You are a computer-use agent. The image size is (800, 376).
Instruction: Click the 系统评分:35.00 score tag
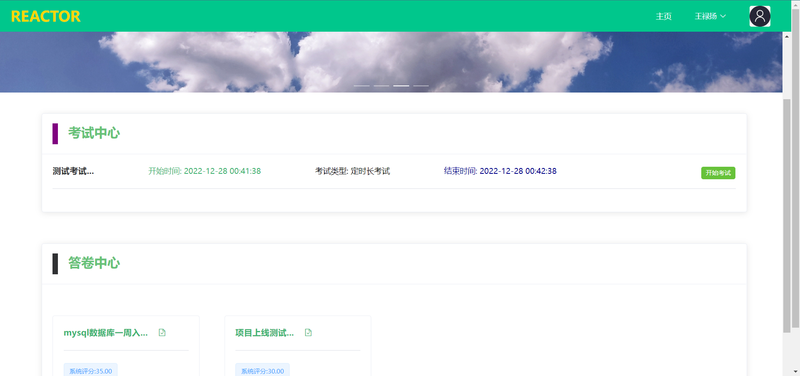pos(91,371)
